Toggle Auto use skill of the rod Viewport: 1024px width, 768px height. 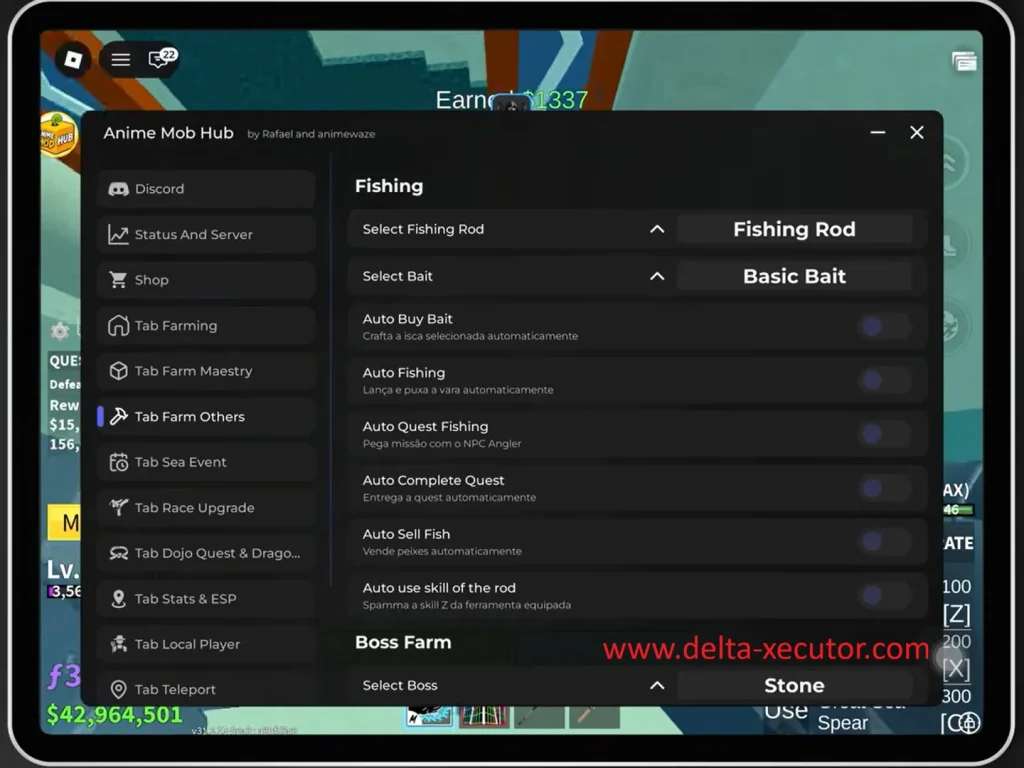click(x=885, y=595)
